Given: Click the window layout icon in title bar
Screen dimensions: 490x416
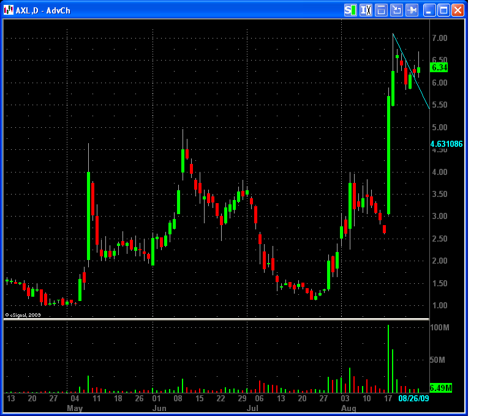Looking at the screenshot, I should (x=381, y=10).
